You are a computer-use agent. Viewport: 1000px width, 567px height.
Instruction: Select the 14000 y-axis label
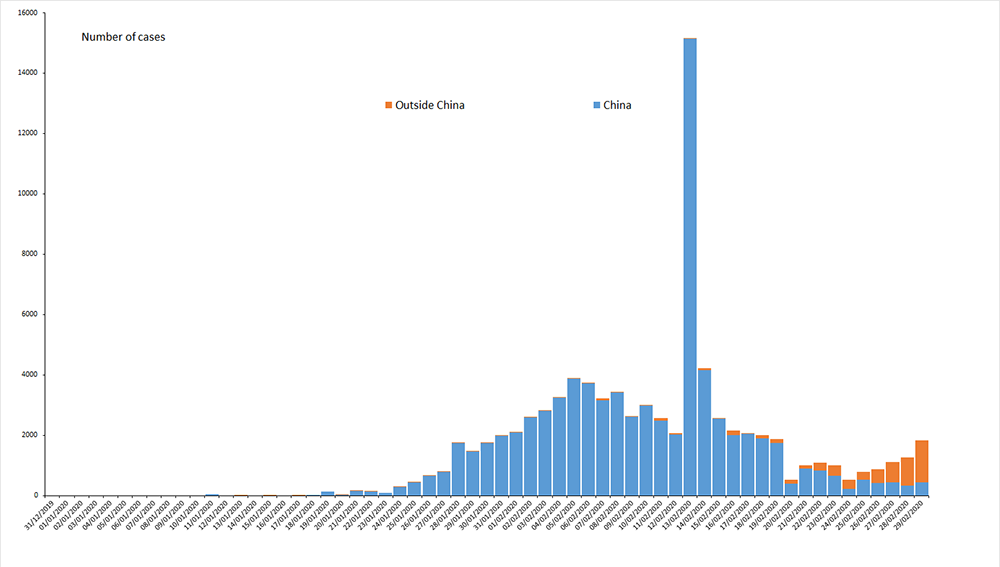coord(25,74)
